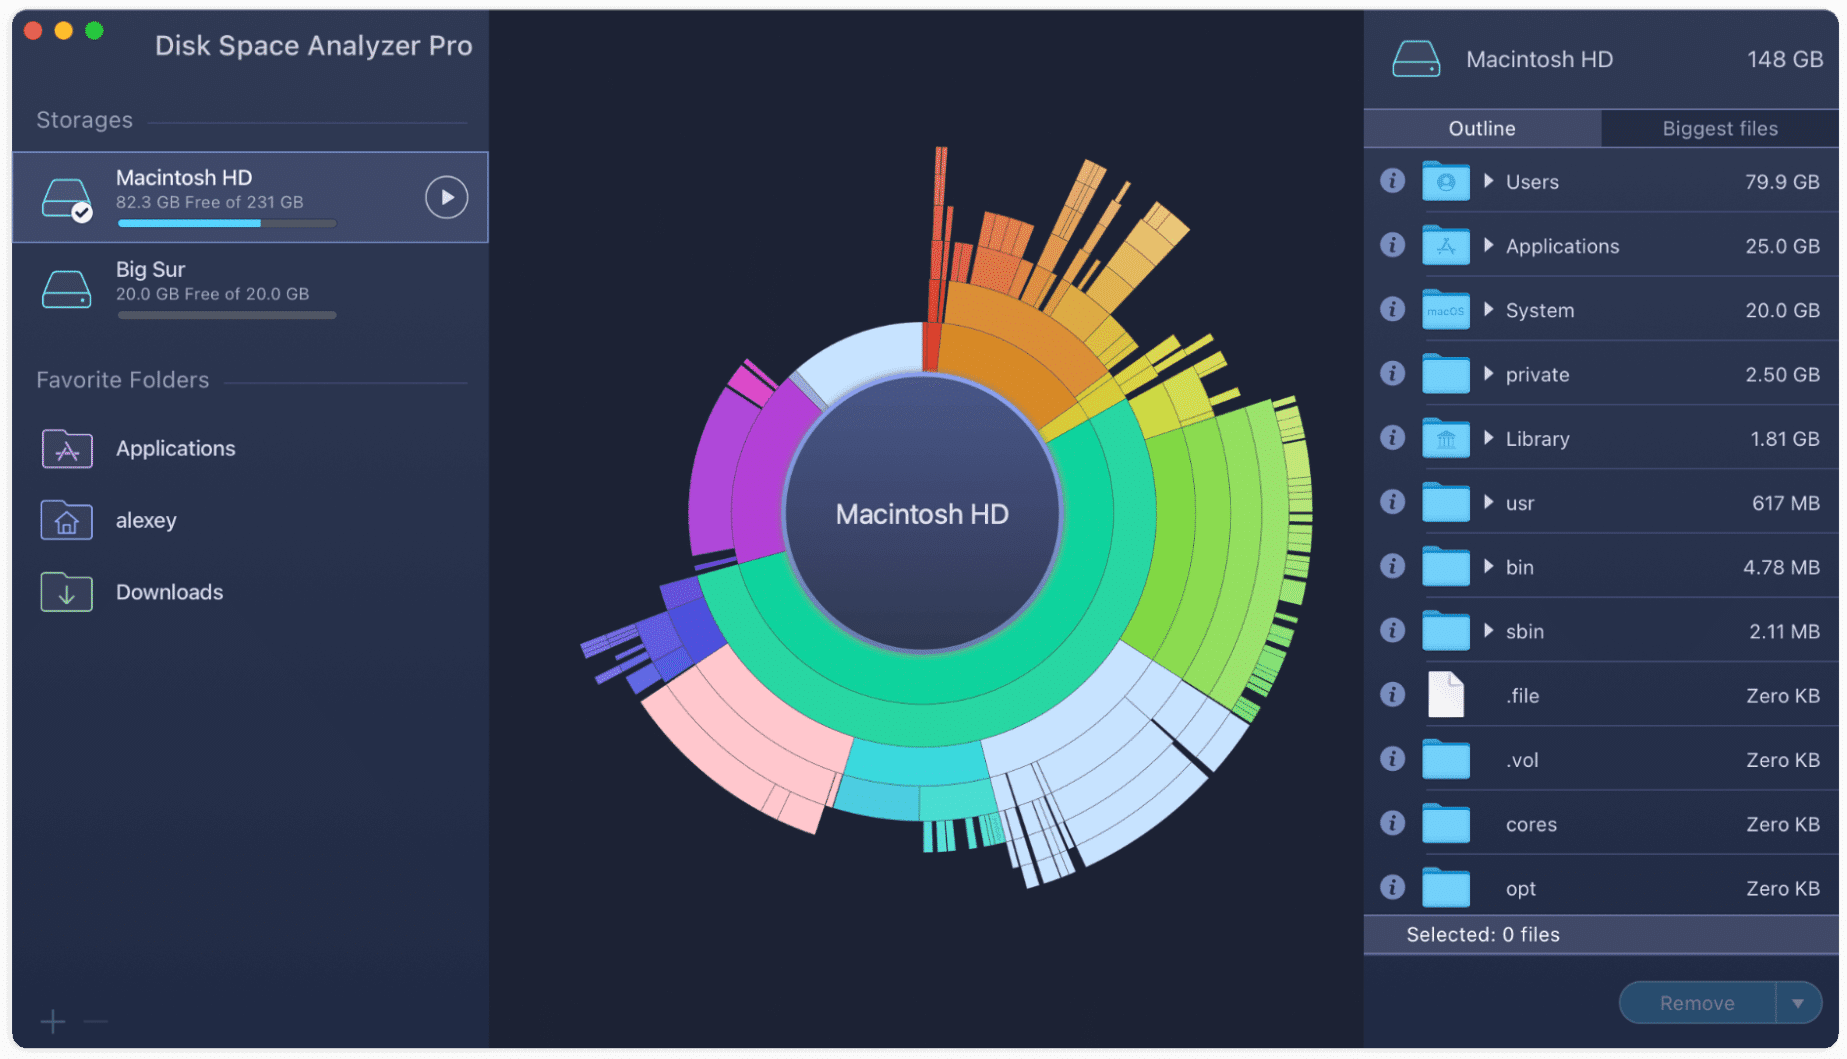Click the green window zoom button
The image size is (1847, 1059).
[94, 30]
